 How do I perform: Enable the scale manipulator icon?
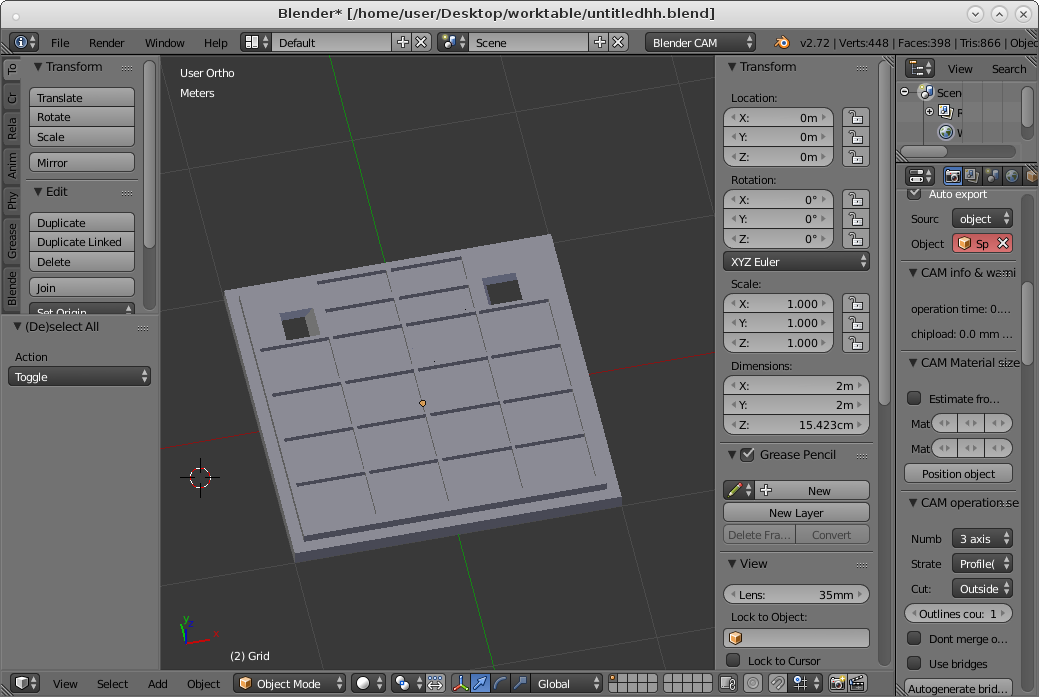[x=520, y=683]
